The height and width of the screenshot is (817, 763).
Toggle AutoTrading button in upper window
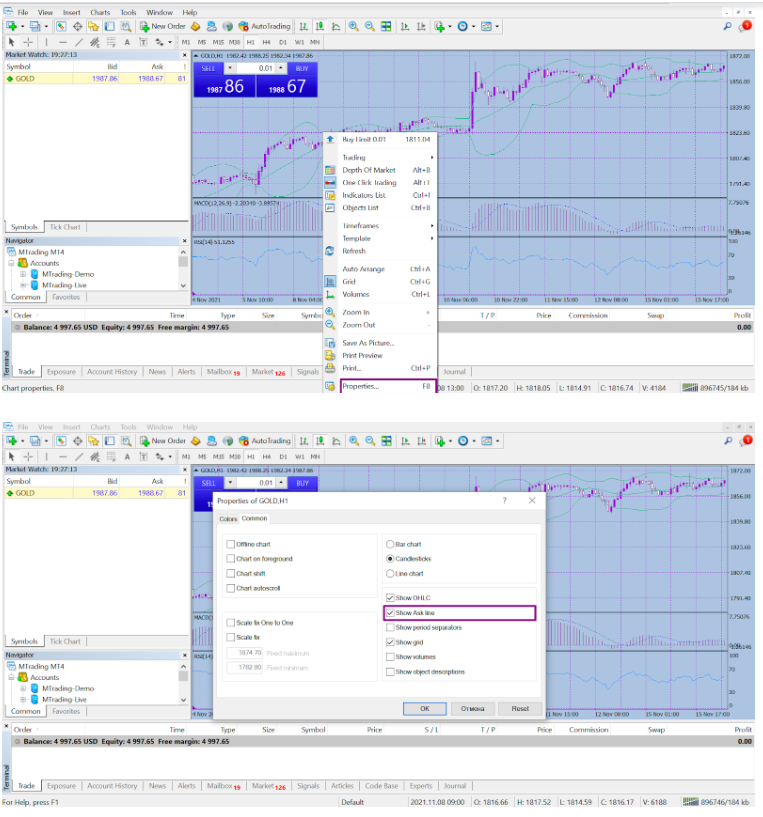264,26
